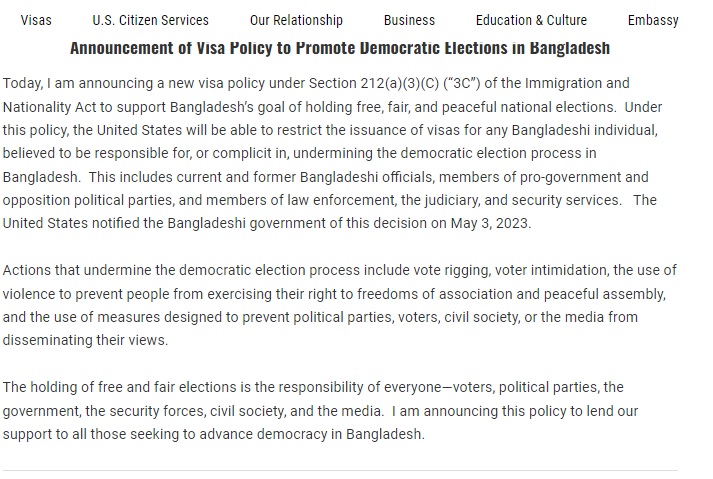
Task: Go to the Business menu item
Action: tap(409, 20)
